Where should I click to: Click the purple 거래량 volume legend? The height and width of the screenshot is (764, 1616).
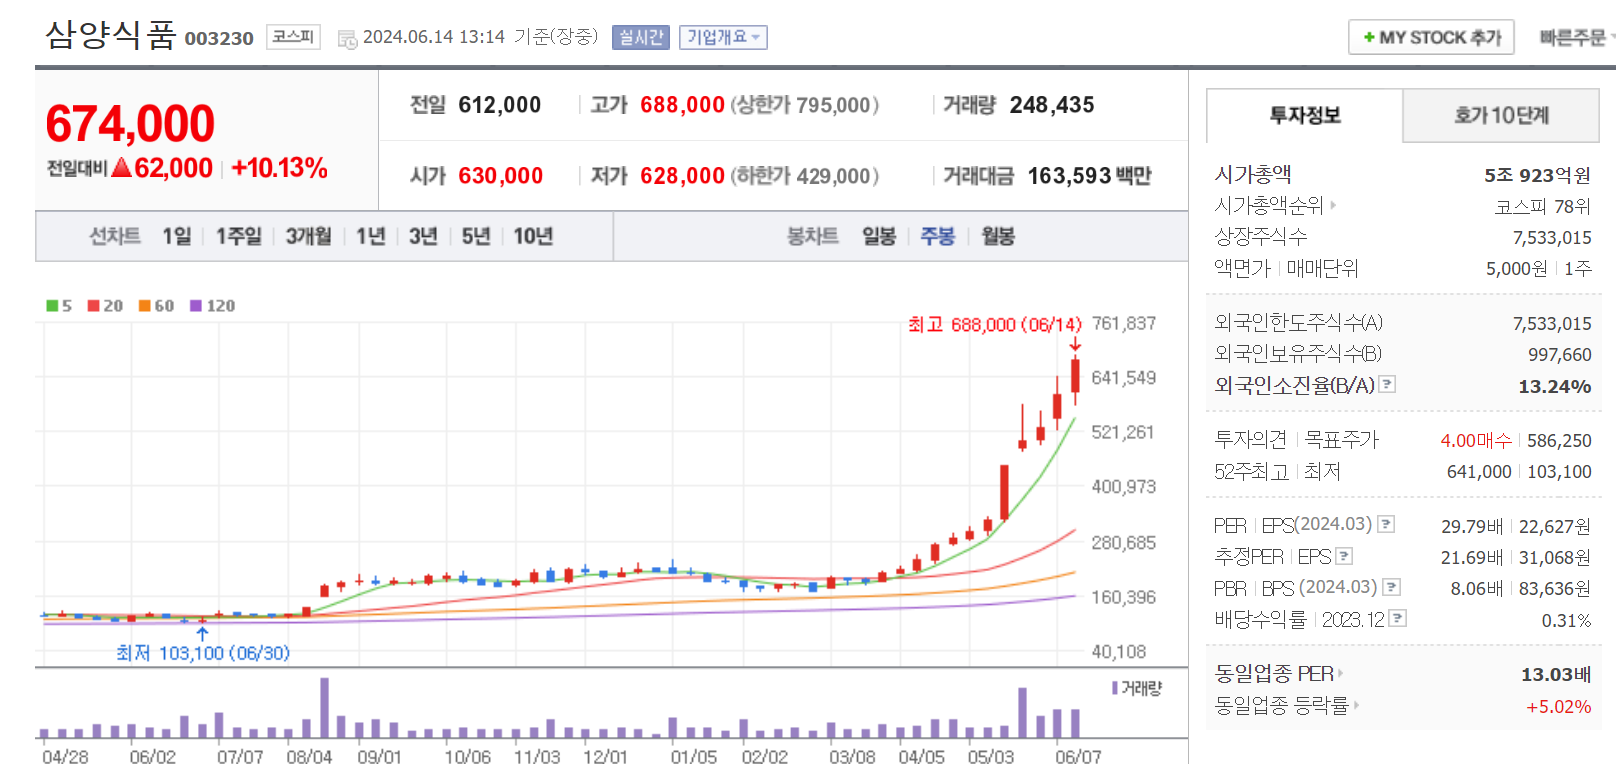click(x=1137, y=688)
